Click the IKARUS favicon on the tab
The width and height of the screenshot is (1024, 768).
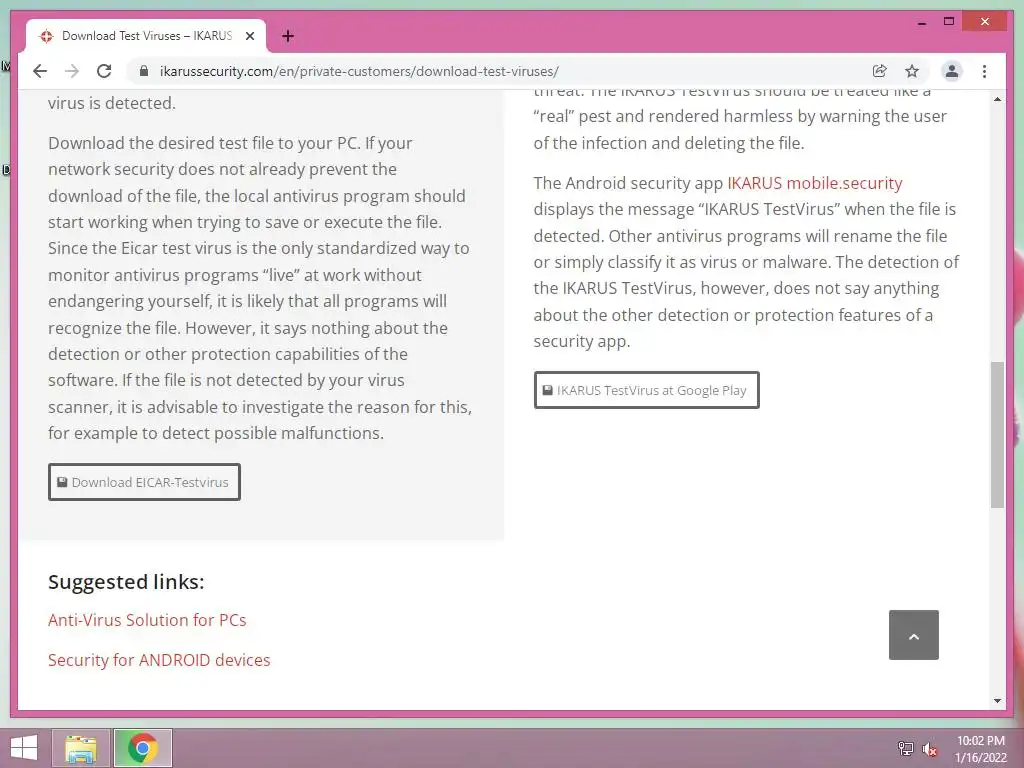[46, 37]
